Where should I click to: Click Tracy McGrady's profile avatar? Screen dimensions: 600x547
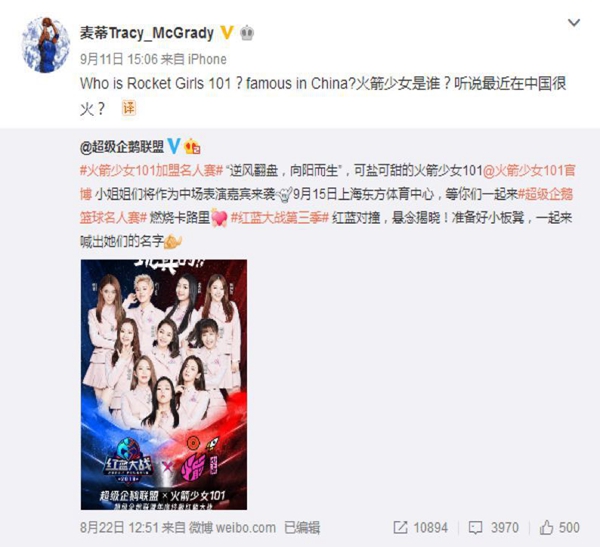click(46, 45)
